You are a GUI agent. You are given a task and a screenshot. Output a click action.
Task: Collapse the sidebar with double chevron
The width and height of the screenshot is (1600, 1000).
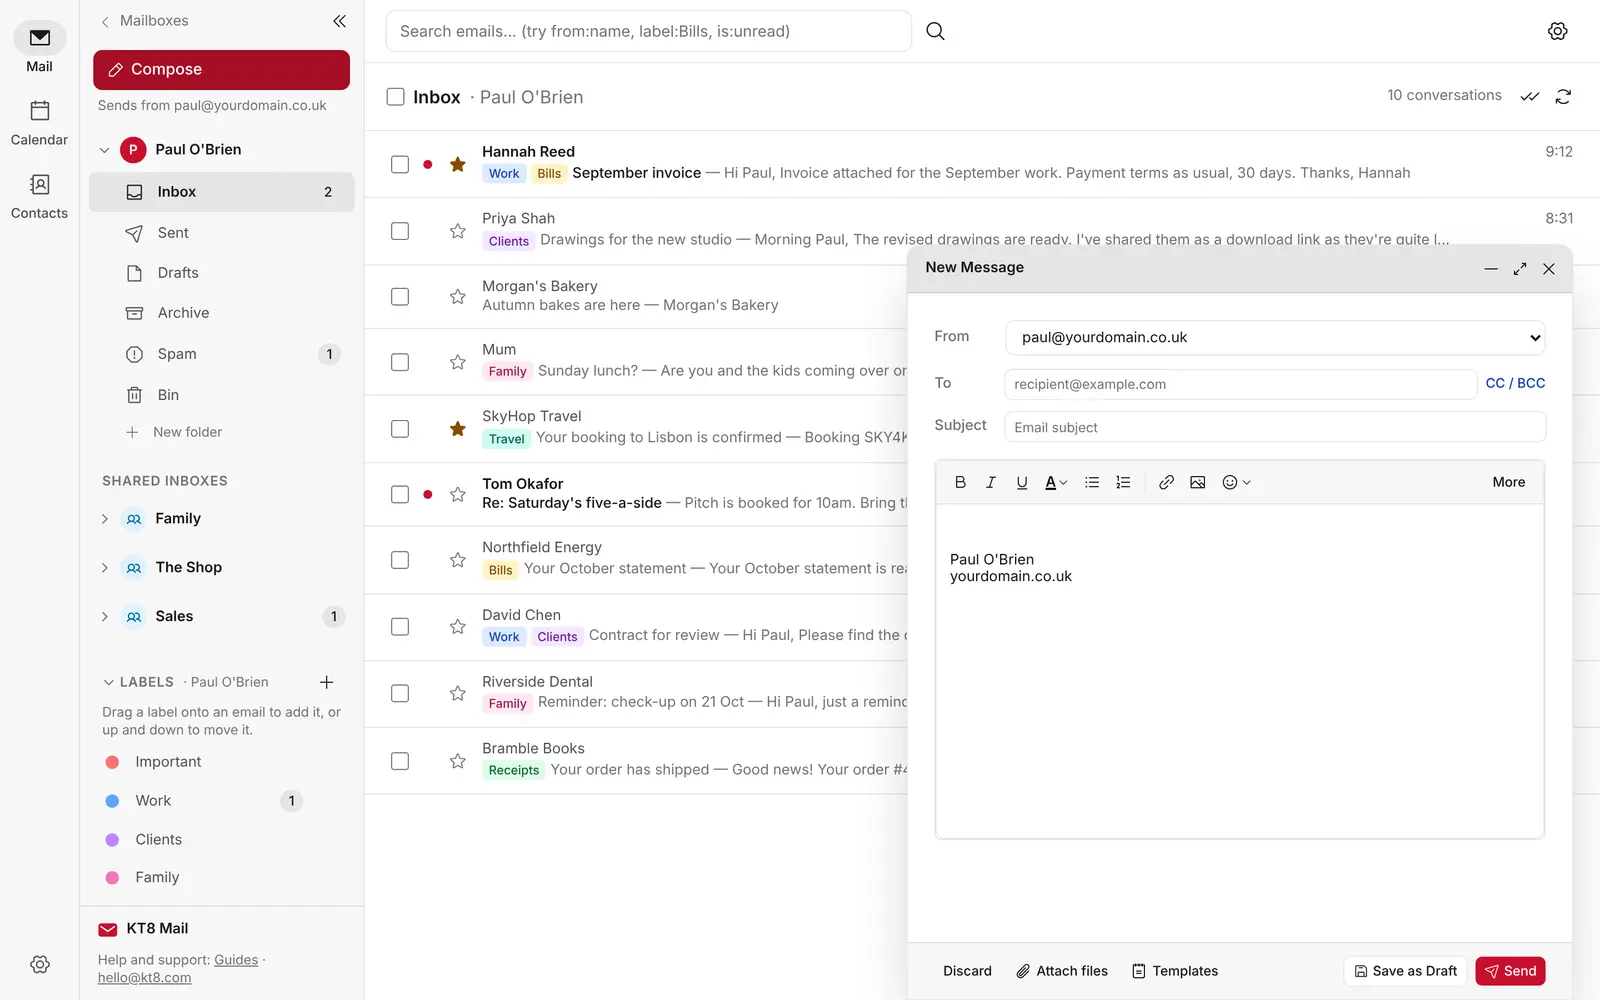[340, 21]
